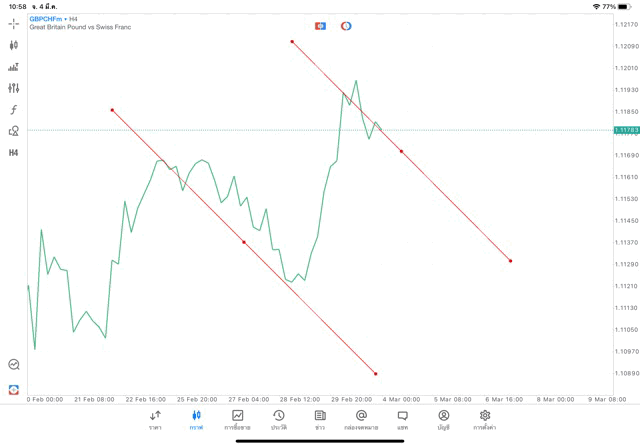Toggle the red-blue trade panel button
The height and width of the screenshot is (447, 640).
pyautogui.click(x=320, y=26)
